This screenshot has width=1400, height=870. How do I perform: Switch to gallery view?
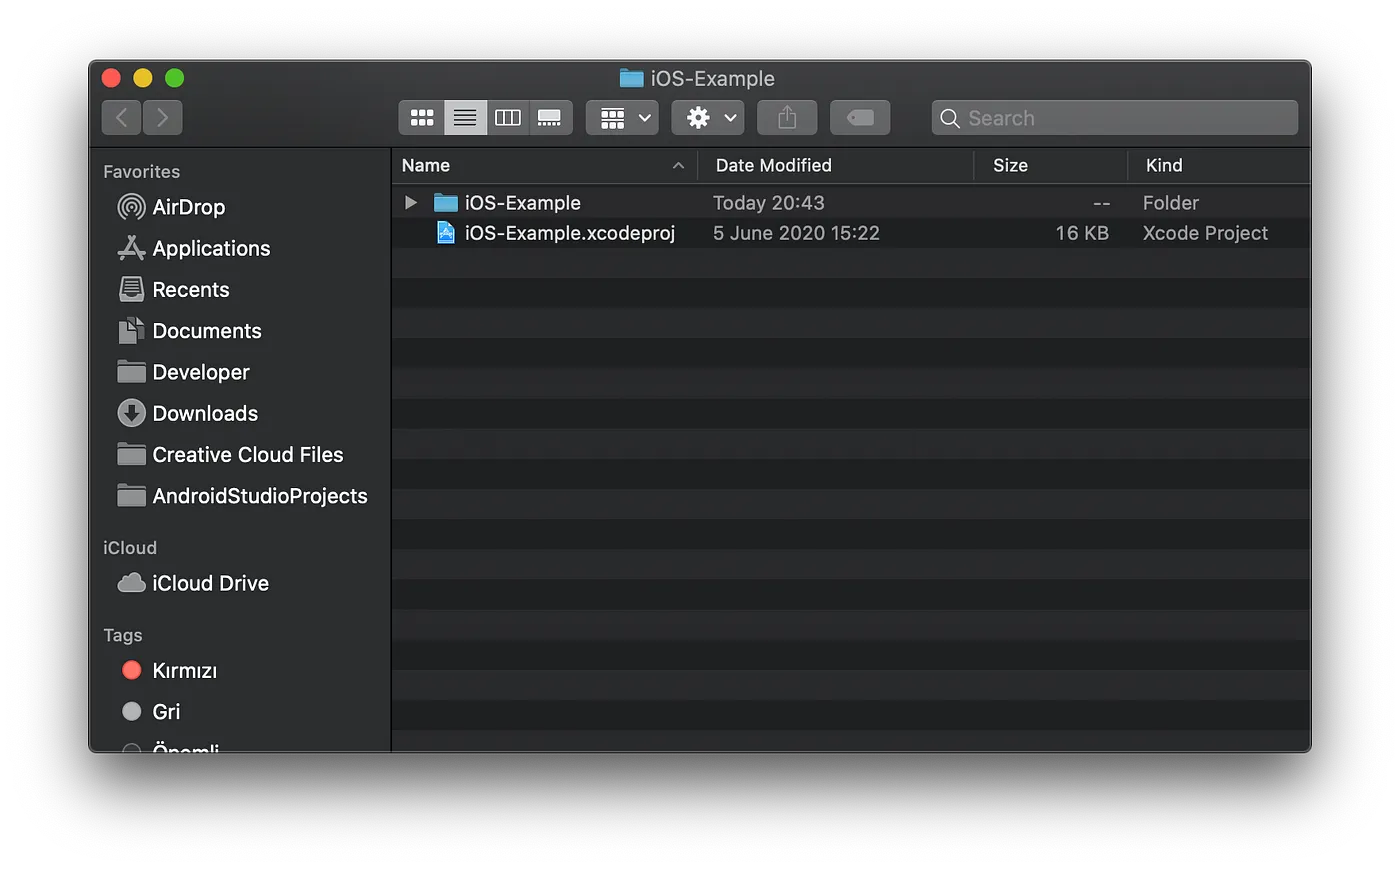coord(550,118)
